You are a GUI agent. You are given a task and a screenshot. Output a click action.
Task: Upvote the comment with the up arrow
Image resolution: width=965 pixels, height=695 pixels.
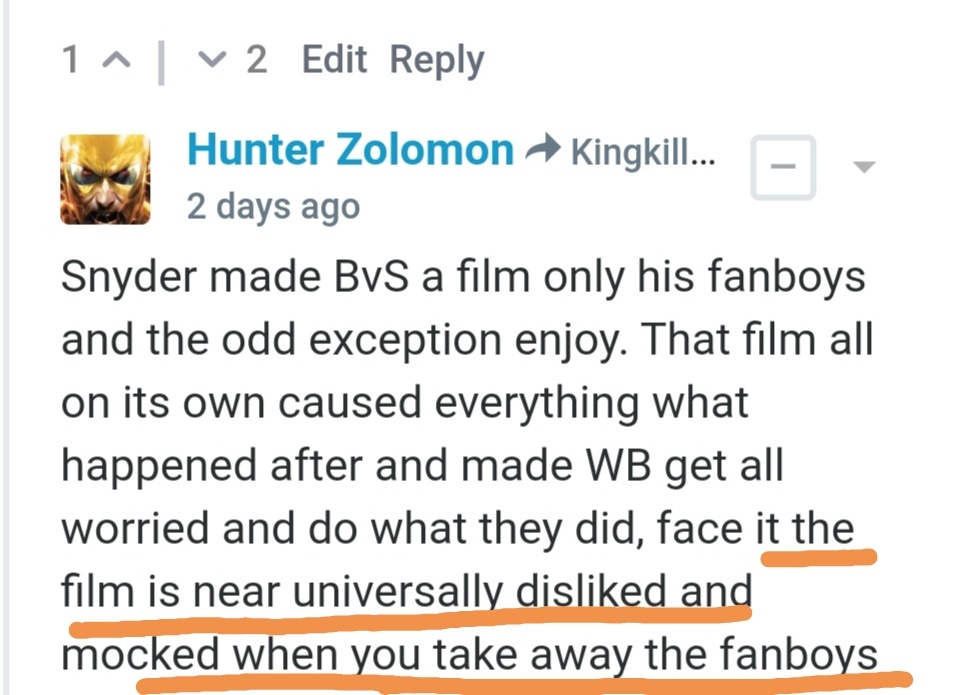[117, 60]
